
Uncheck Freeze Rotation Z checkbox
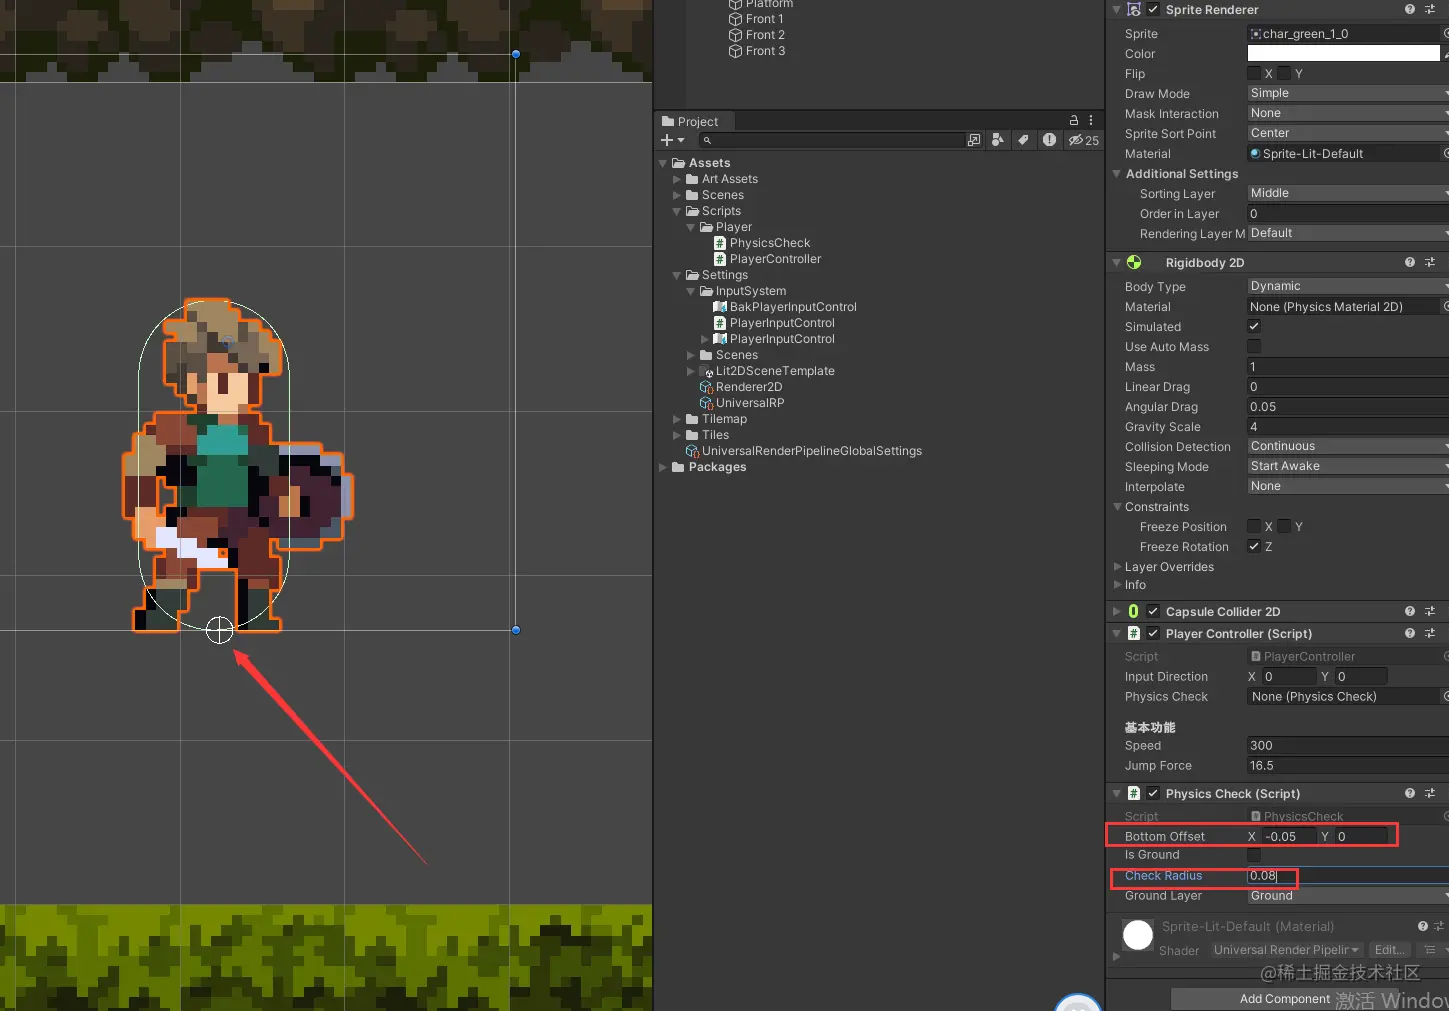pyautogui.click(x=1254, y=547)
